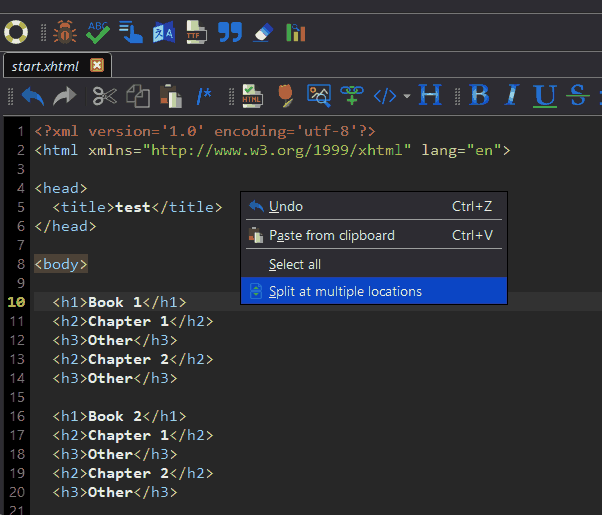Image resolution: width=602 pixels, height=515 pixels.
Task: Click the Copy icon in toolbar
Action: click(x=138, y=96)
